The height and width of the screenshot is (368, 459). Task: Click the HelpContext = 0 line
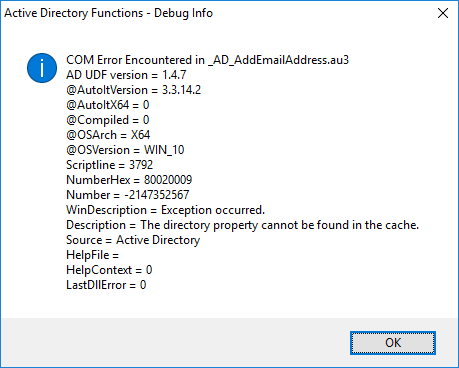109,270
